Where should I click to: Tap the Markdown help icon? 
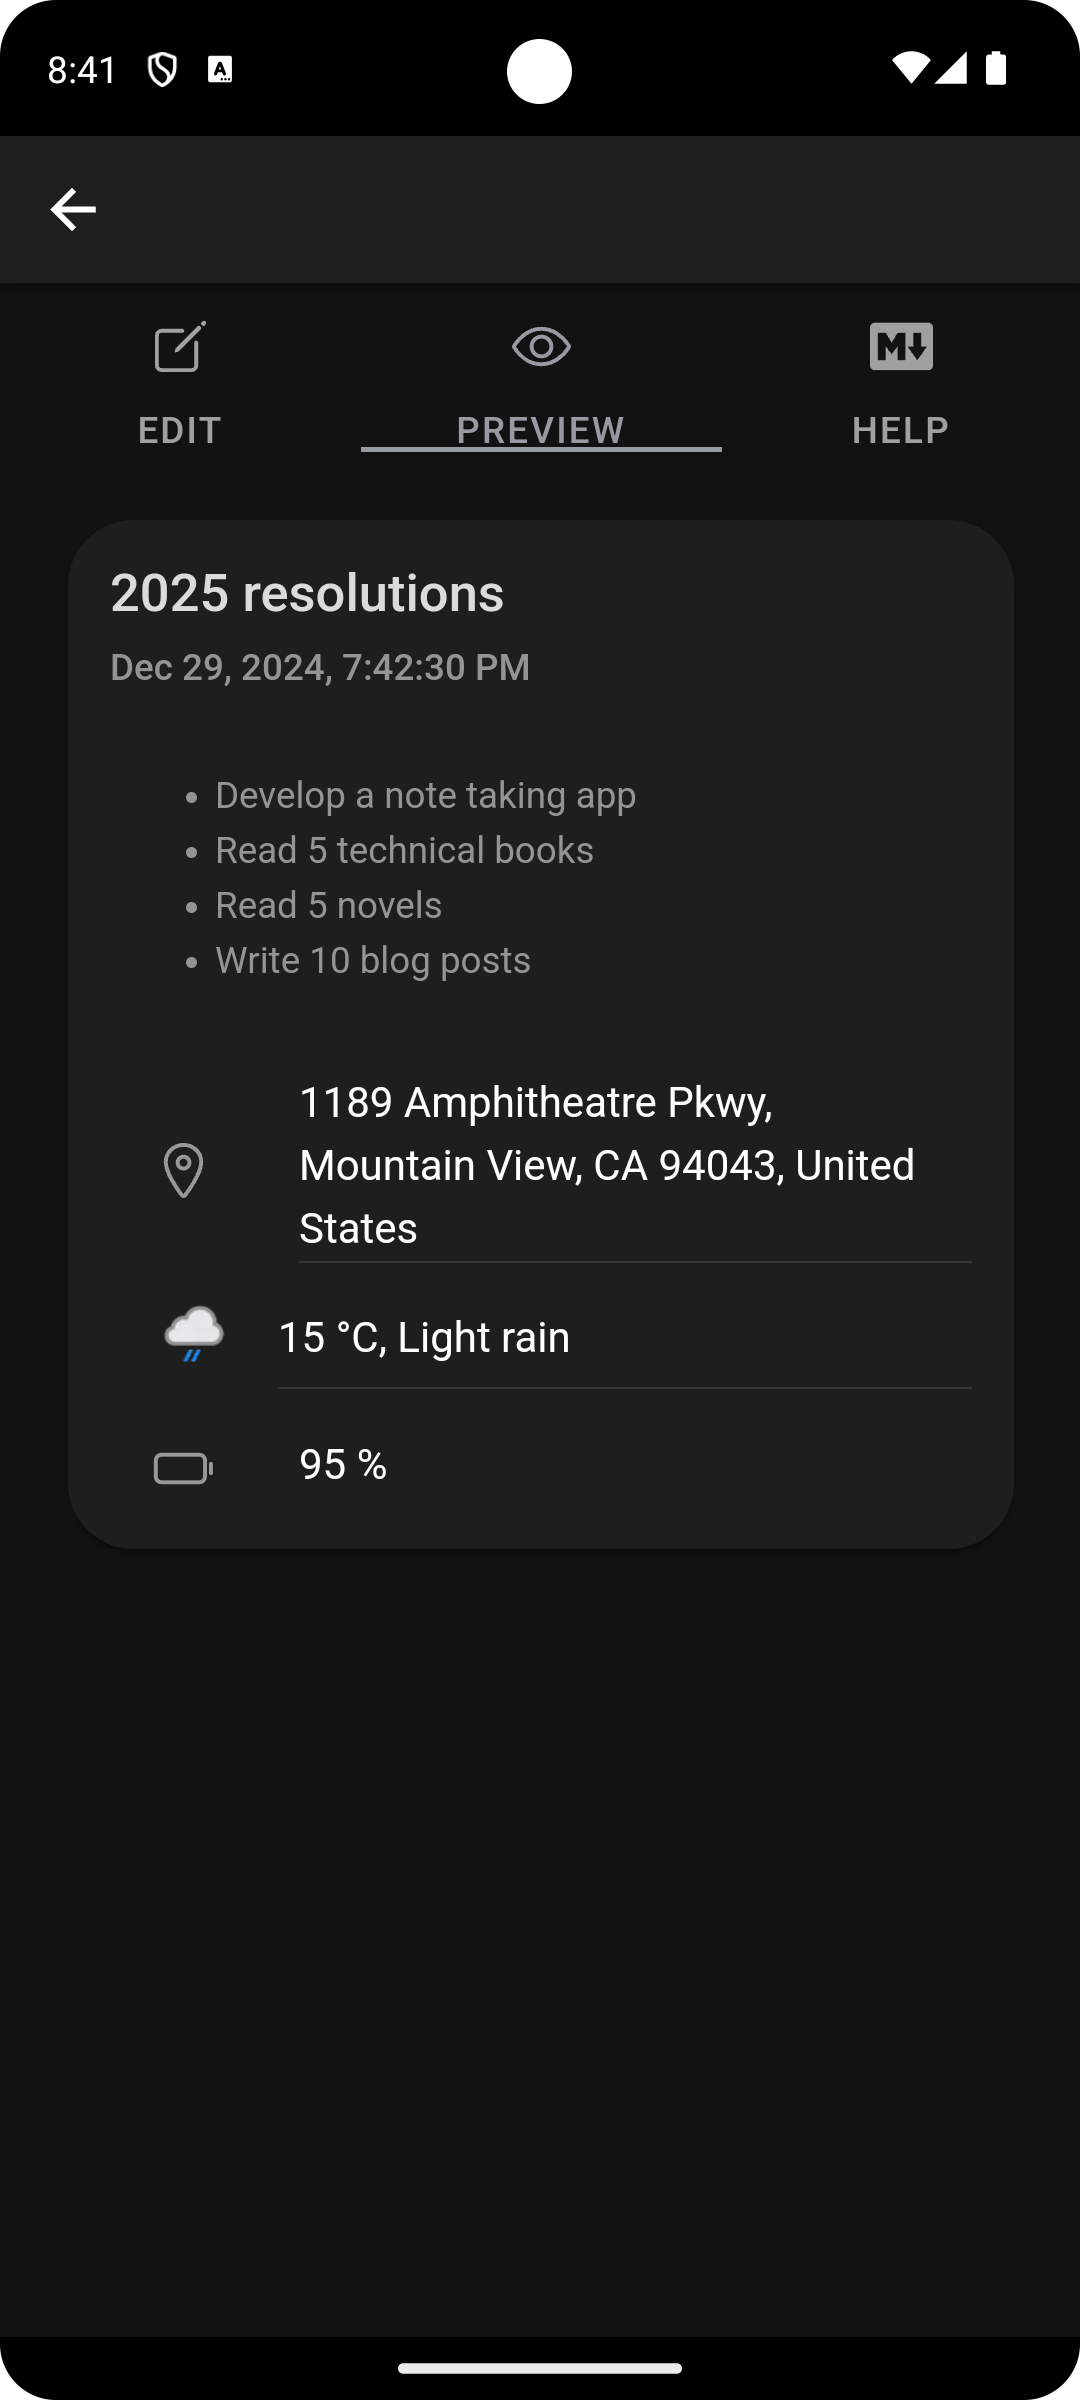(x=901, y=347)
